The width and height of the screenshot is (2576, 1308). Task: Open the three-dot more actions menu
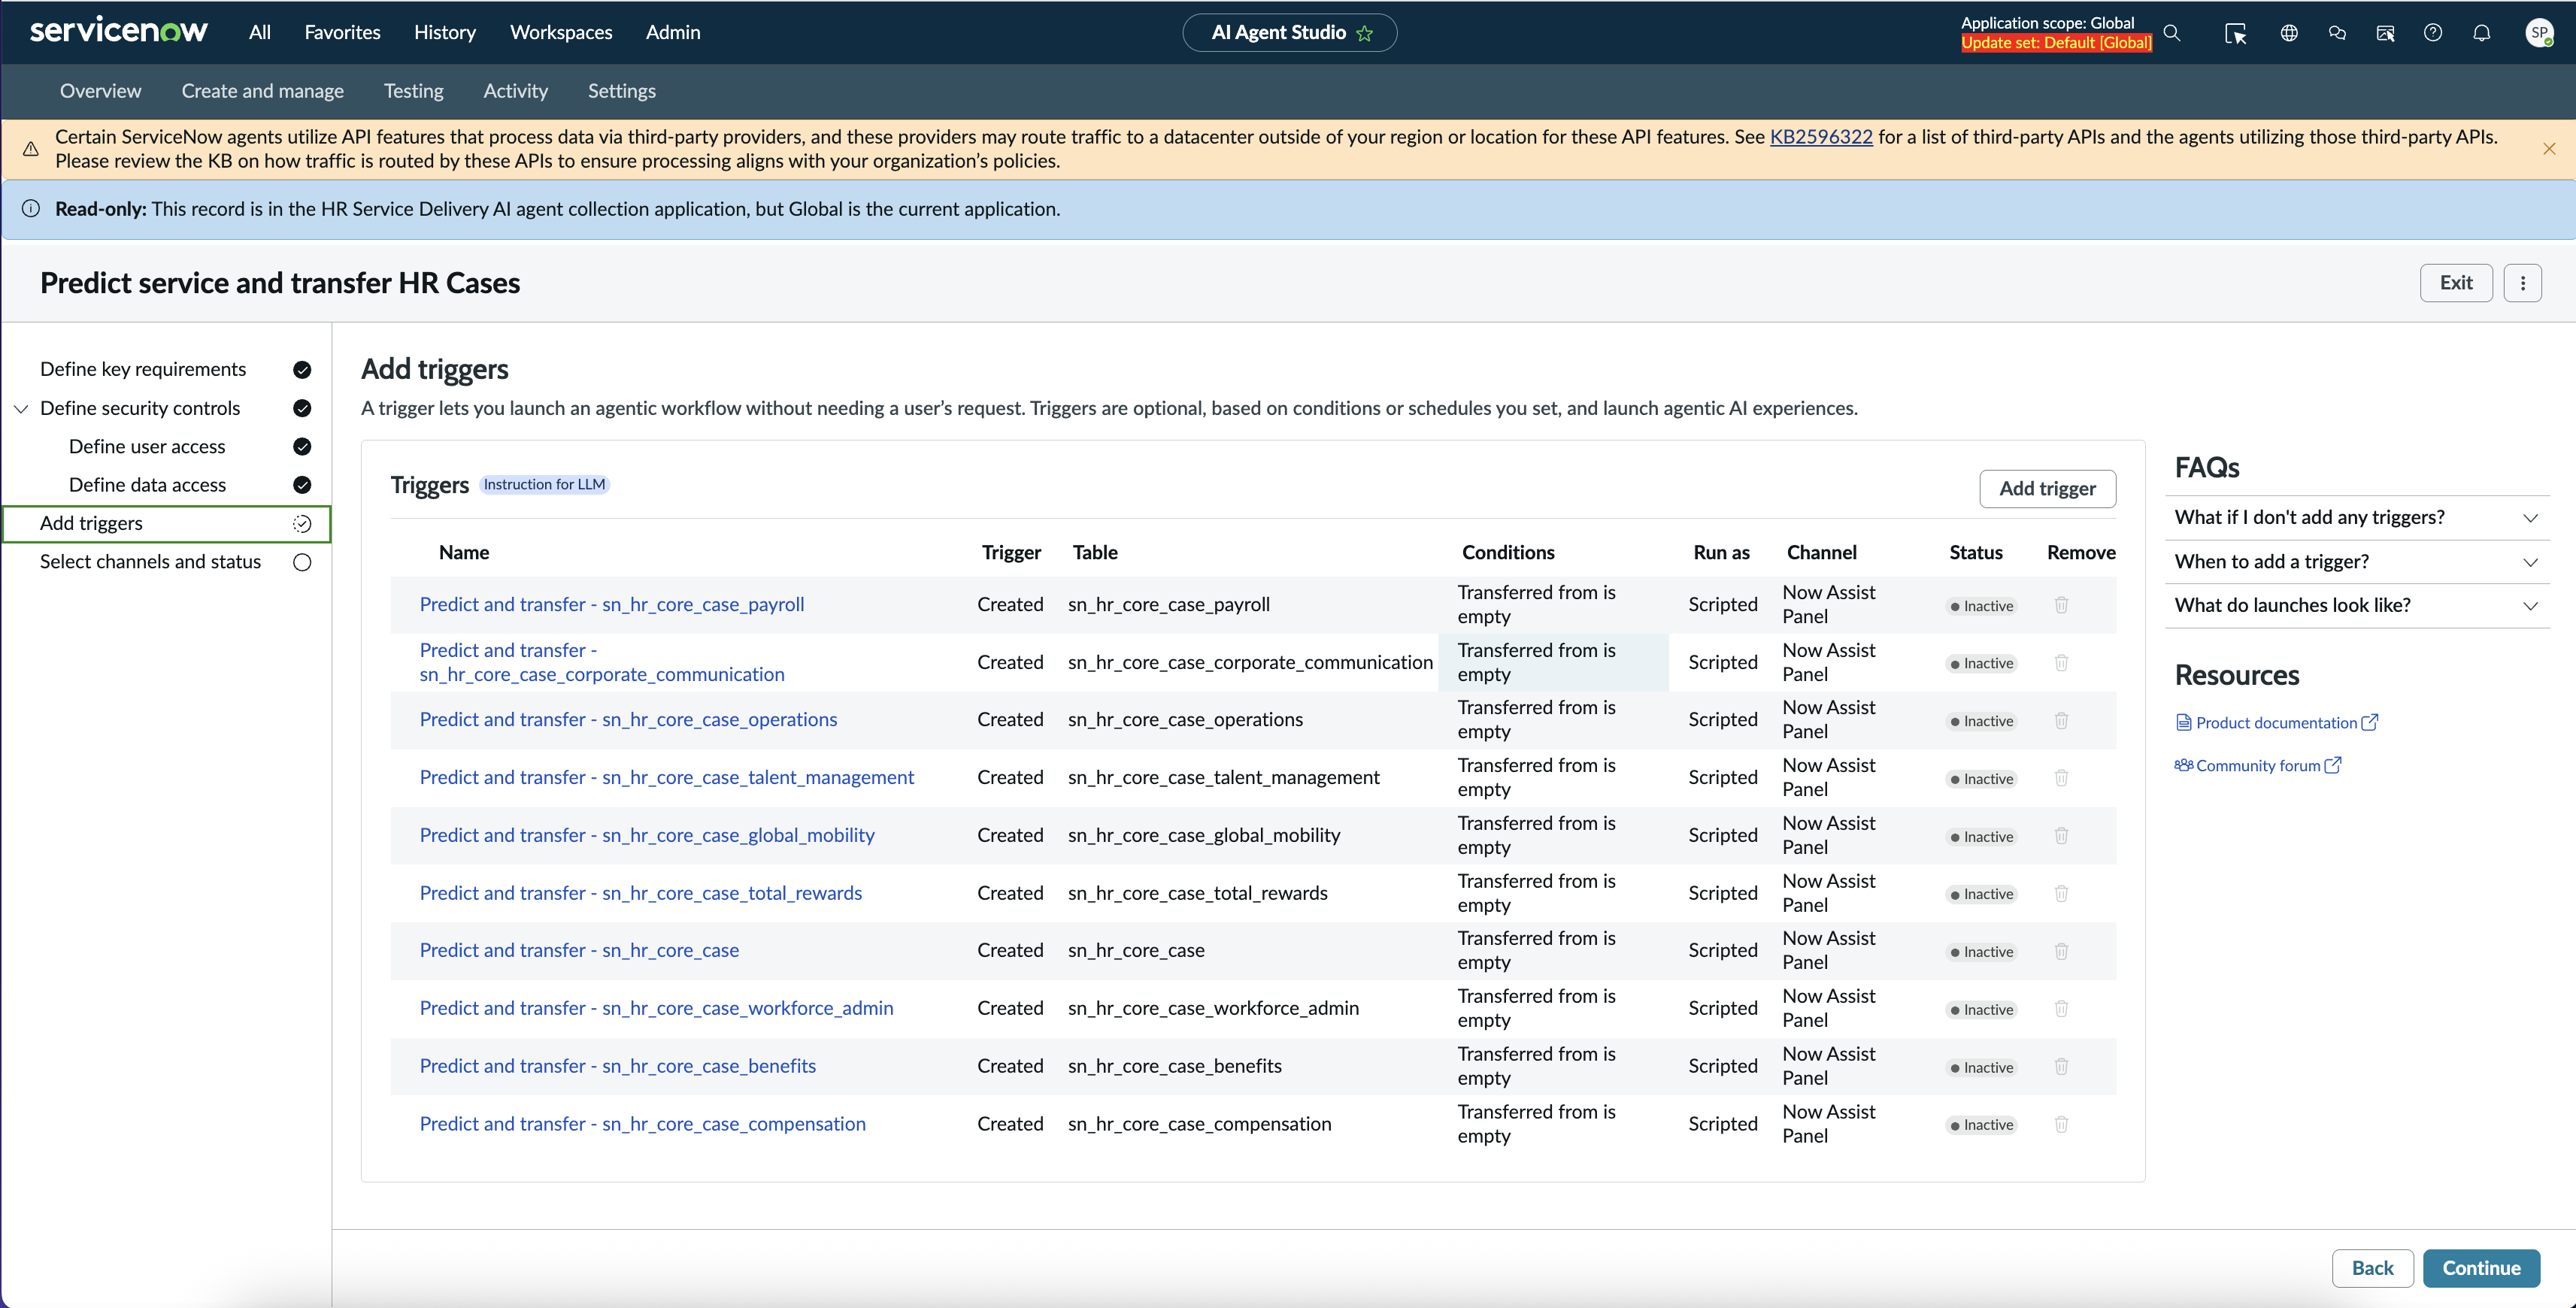(x=2523, y=283)
